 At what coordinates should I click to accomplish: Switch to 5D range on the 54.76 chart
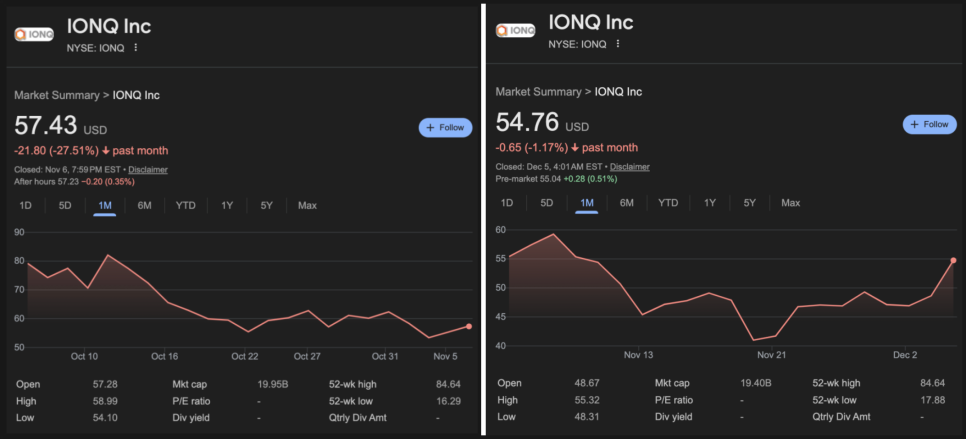click(x=547, y=202)
